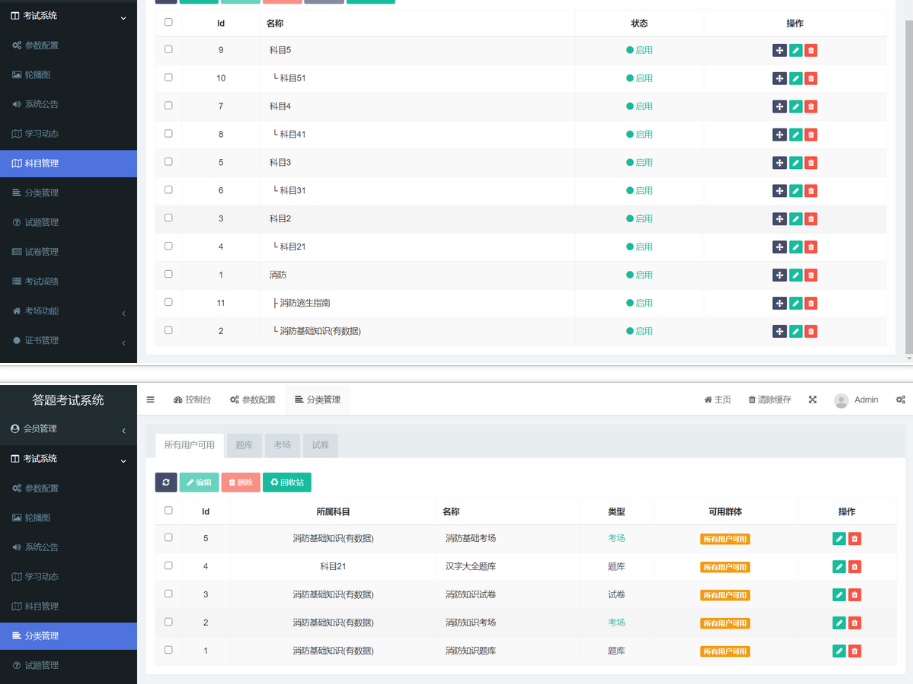Click the hamburger menu icon beside 控制台
Screen dimensions: 913x684
click(150, 400)
